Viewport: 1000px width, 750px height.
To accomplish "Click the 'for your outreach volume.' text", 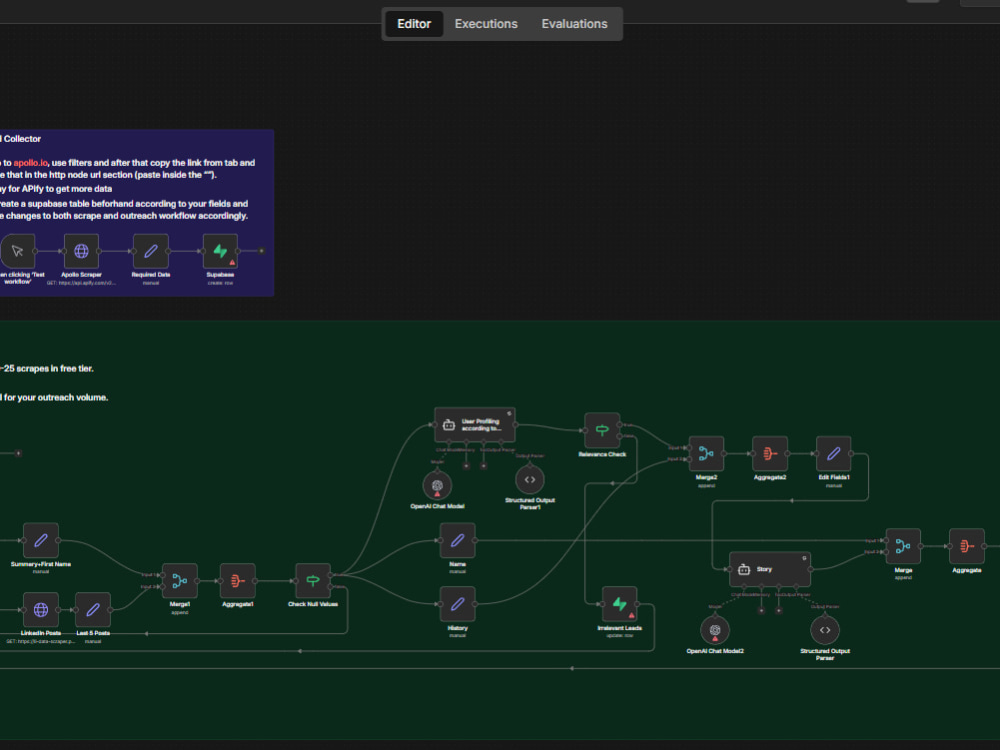I will (x=55, y=397).
